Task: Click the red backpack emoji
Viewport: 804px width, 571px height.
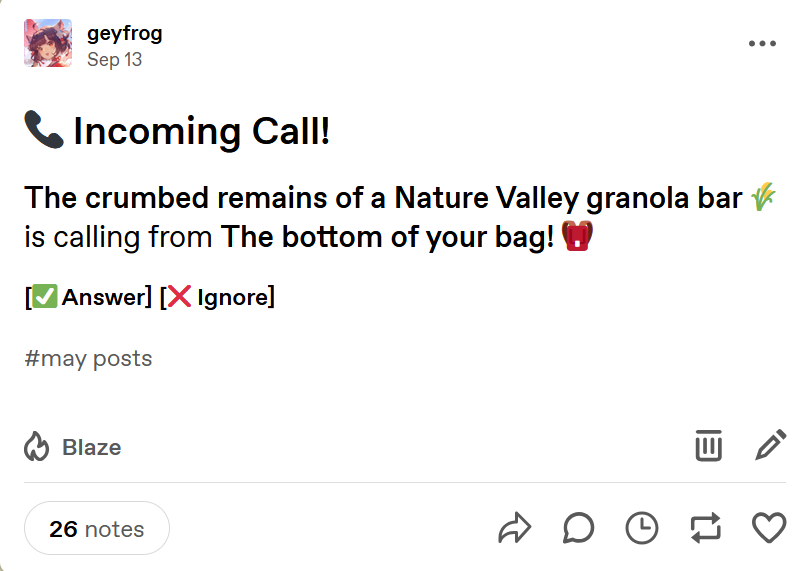Action: coord(577,236)
